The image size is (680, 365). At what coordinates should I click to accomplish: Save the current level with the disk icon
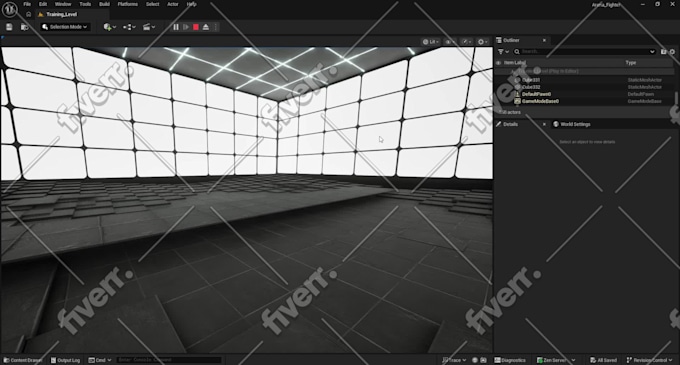point(9,27)
